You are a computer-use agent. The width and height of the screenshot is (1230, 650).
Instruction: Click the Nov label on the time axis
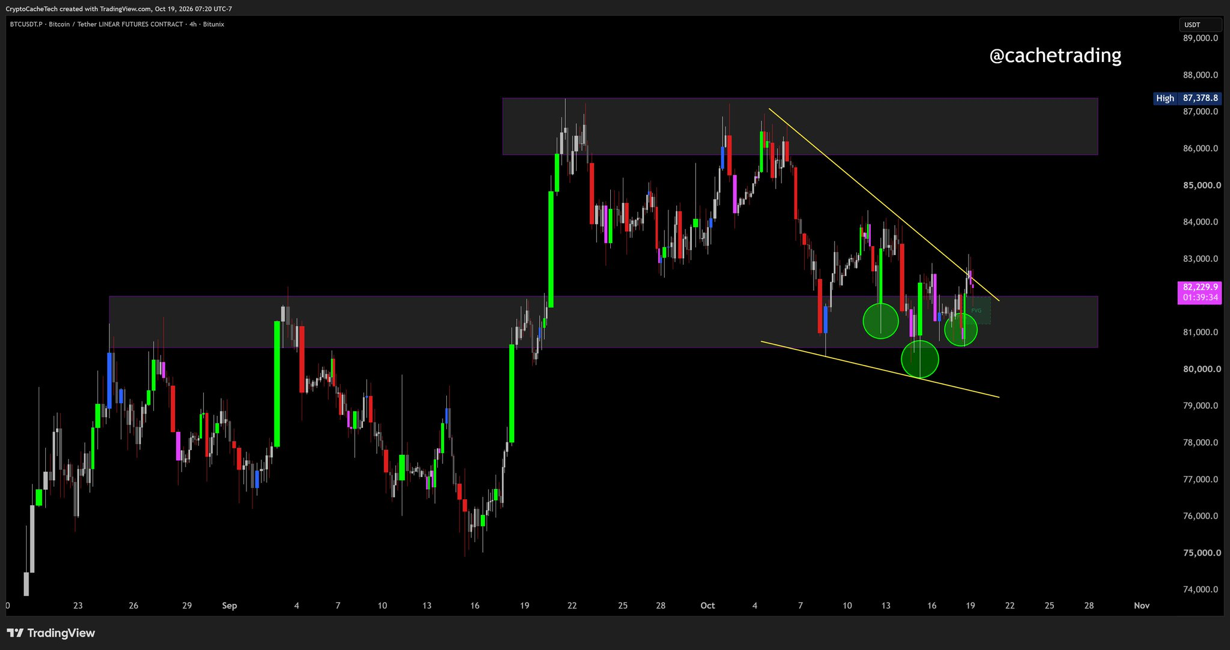pos(1141,606)
